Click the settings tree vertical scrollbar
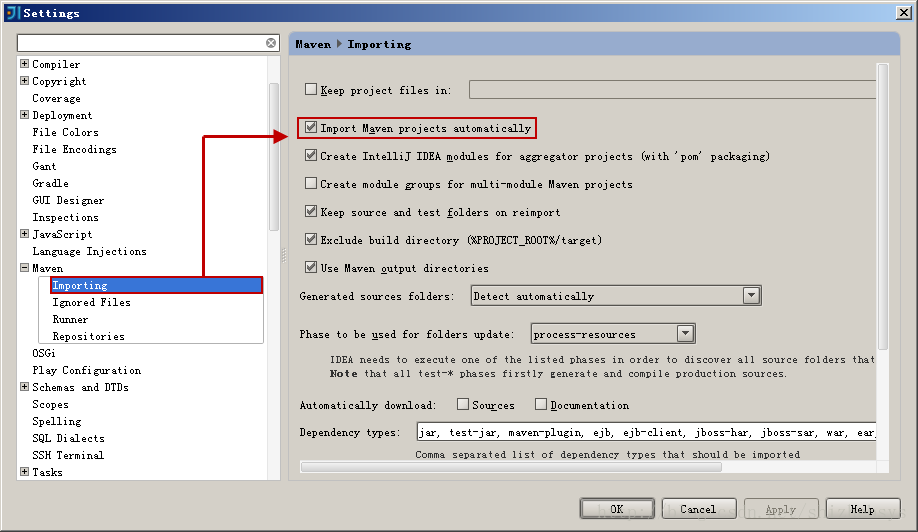The height and width of the screenshot is (532, 918). pyautogui.click(x=273, y=157)
